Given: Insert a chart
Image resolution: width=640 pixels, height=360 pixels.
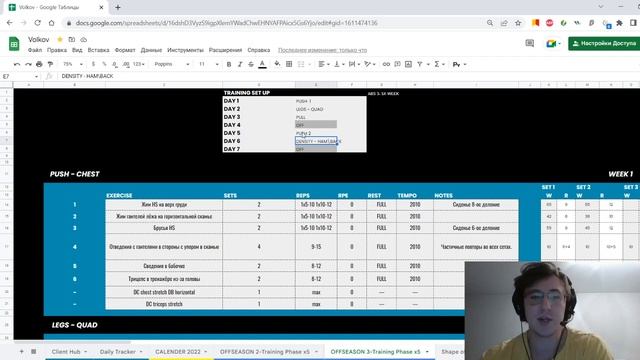Looking at the screenshot, I should (x=408, y=64).
